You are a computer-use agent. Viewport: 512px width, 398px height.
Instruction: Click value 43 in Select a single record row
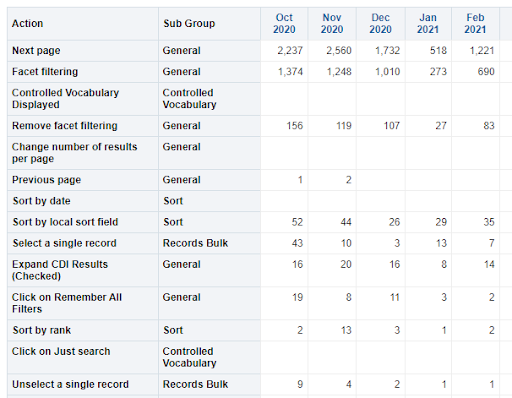(297, 243)
